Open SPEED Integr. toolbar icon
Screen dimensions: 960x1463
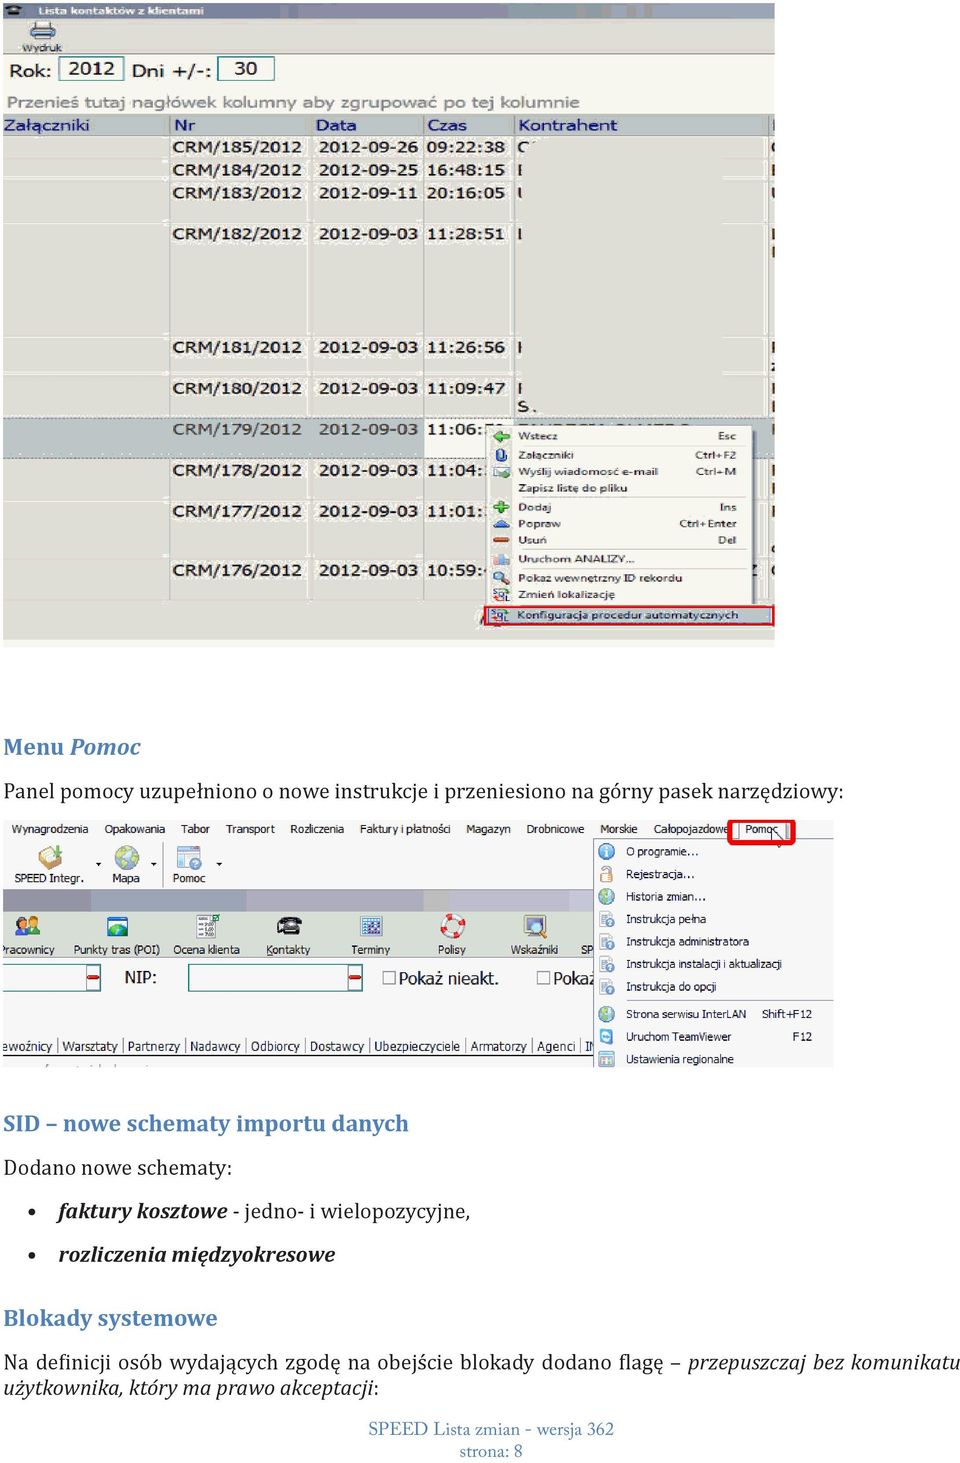click(x=50, y=857)
